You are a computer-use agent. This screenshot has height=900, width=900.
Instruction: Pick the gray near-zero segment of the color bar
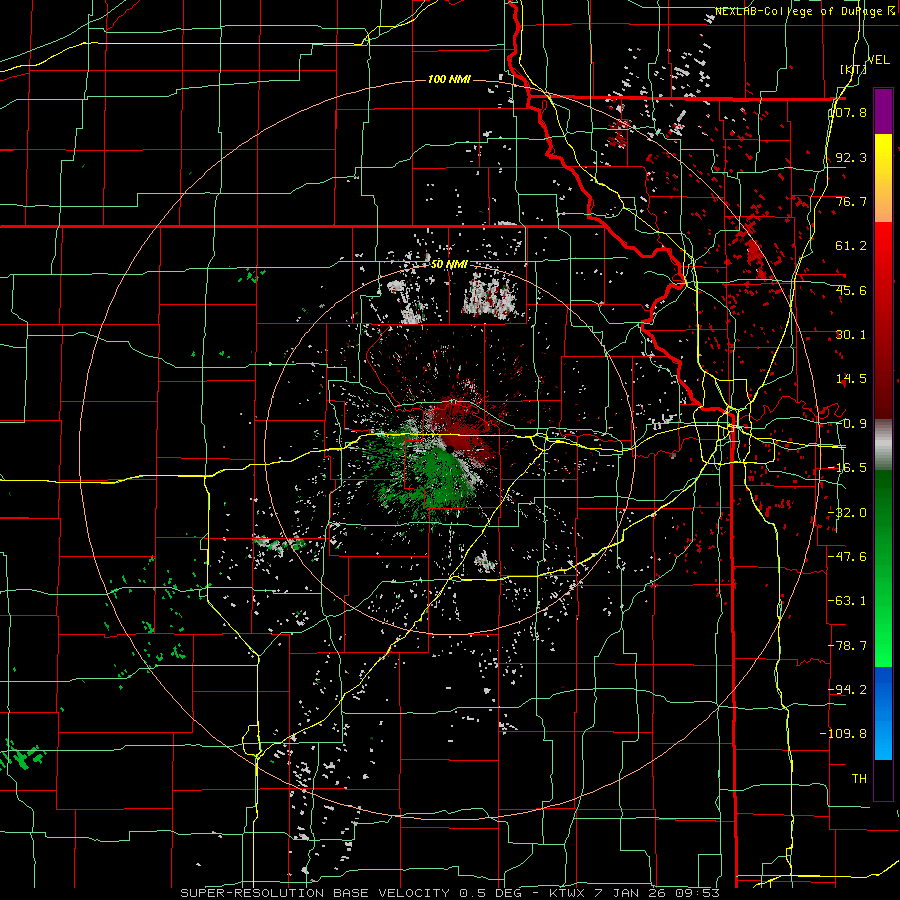883,445
